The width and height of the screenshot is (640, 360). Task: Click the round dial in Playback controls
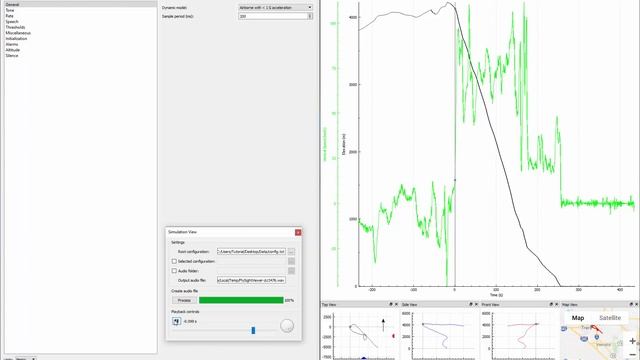click(287, 326)
